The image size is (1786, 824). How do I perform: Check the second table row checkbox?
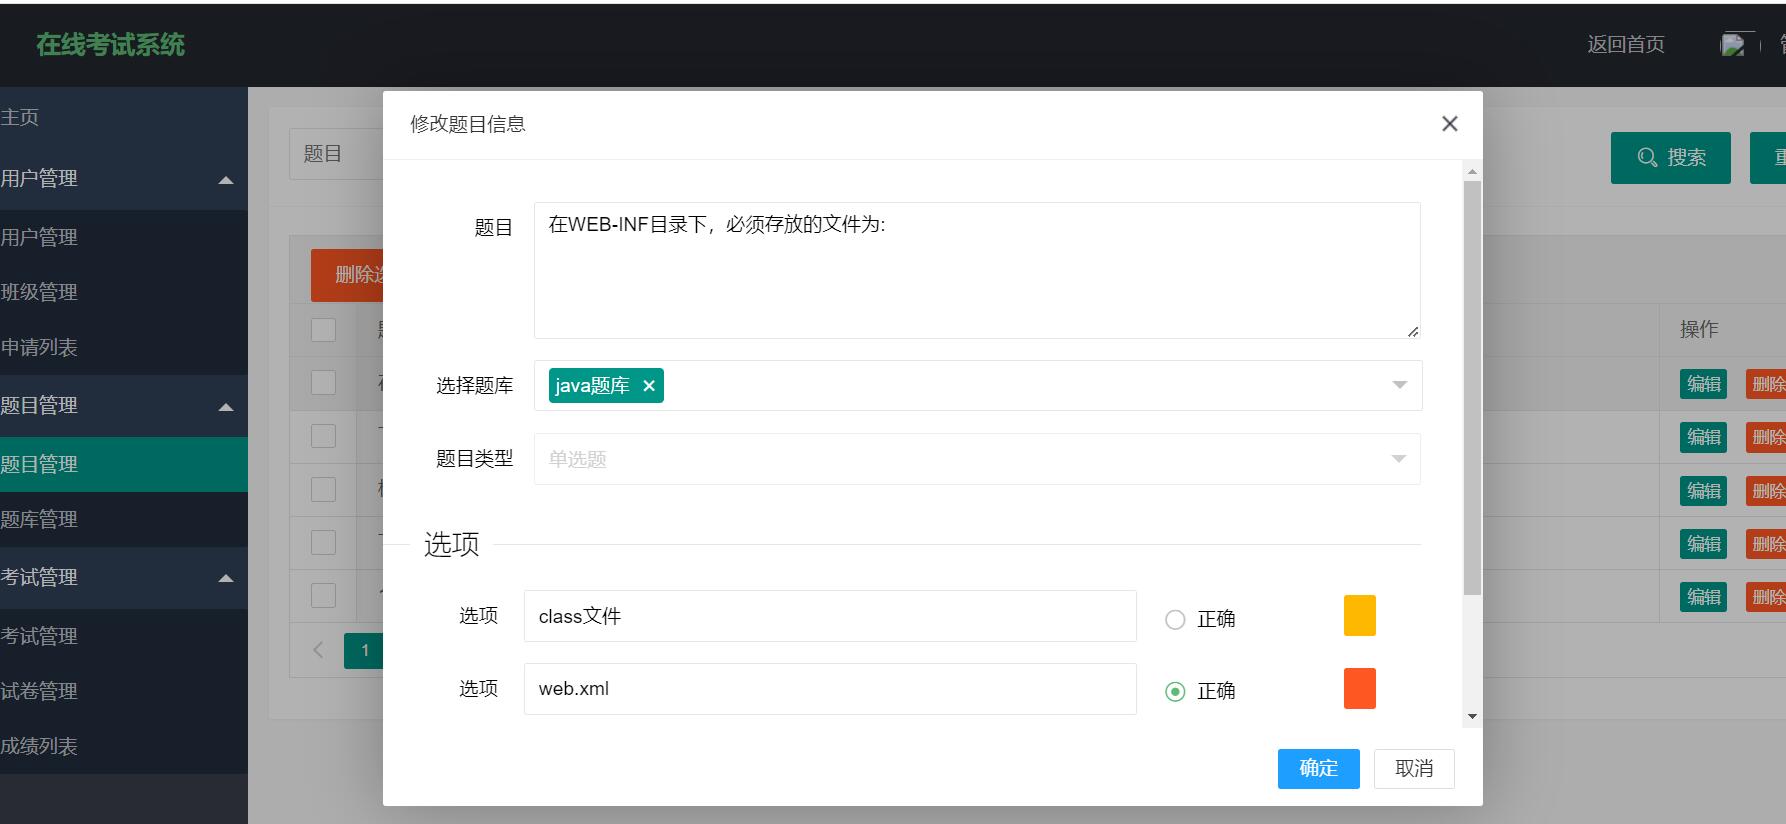(323, 436)
